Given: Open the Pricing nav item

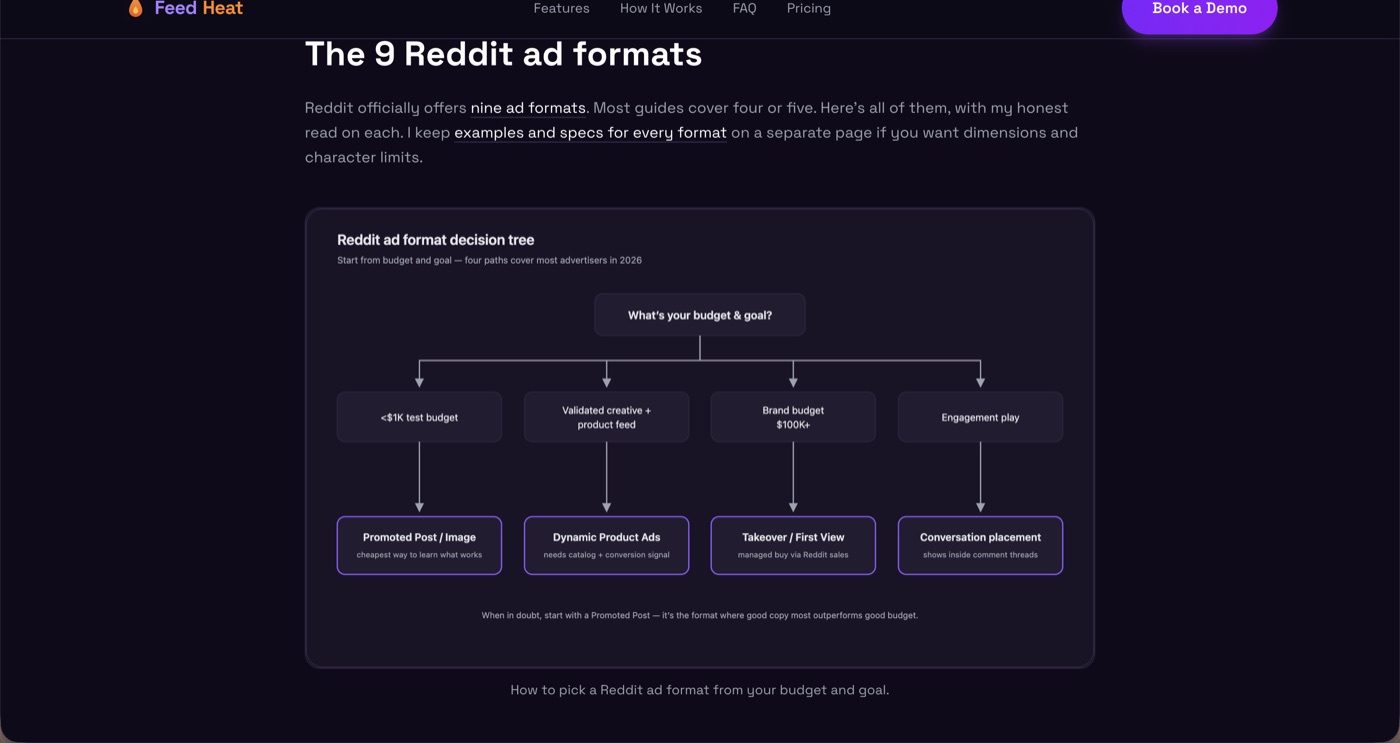Looking at the screenshot, I should 809,8.
